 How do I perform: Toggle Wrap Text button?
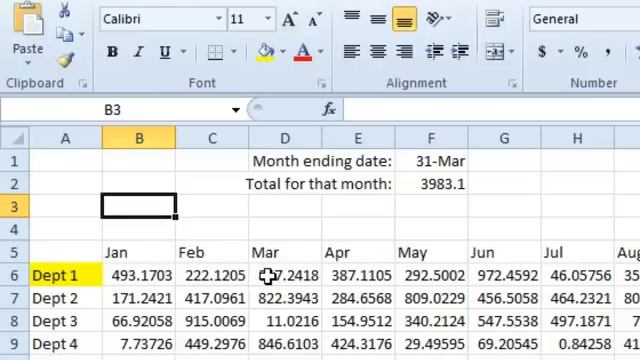(x=494, y=18)
